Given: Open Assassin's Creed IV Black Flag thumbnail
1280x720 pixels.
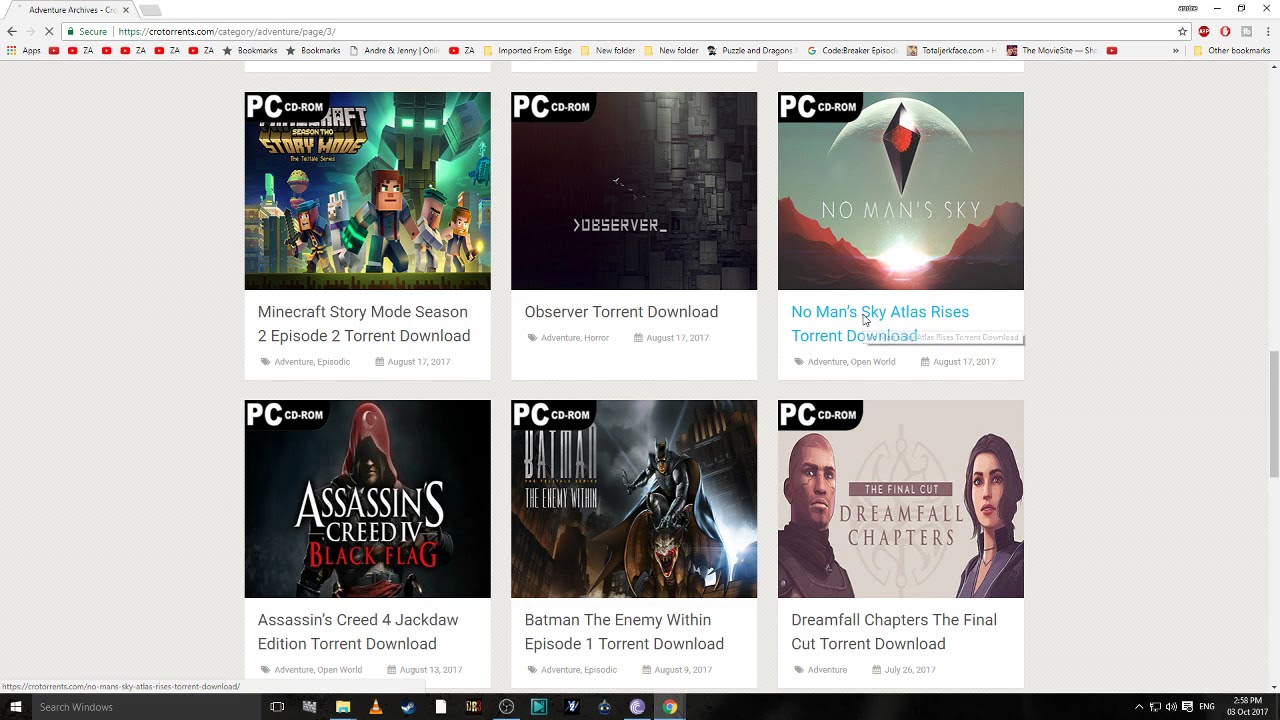Looking at the screenshot, I should 368,499.
